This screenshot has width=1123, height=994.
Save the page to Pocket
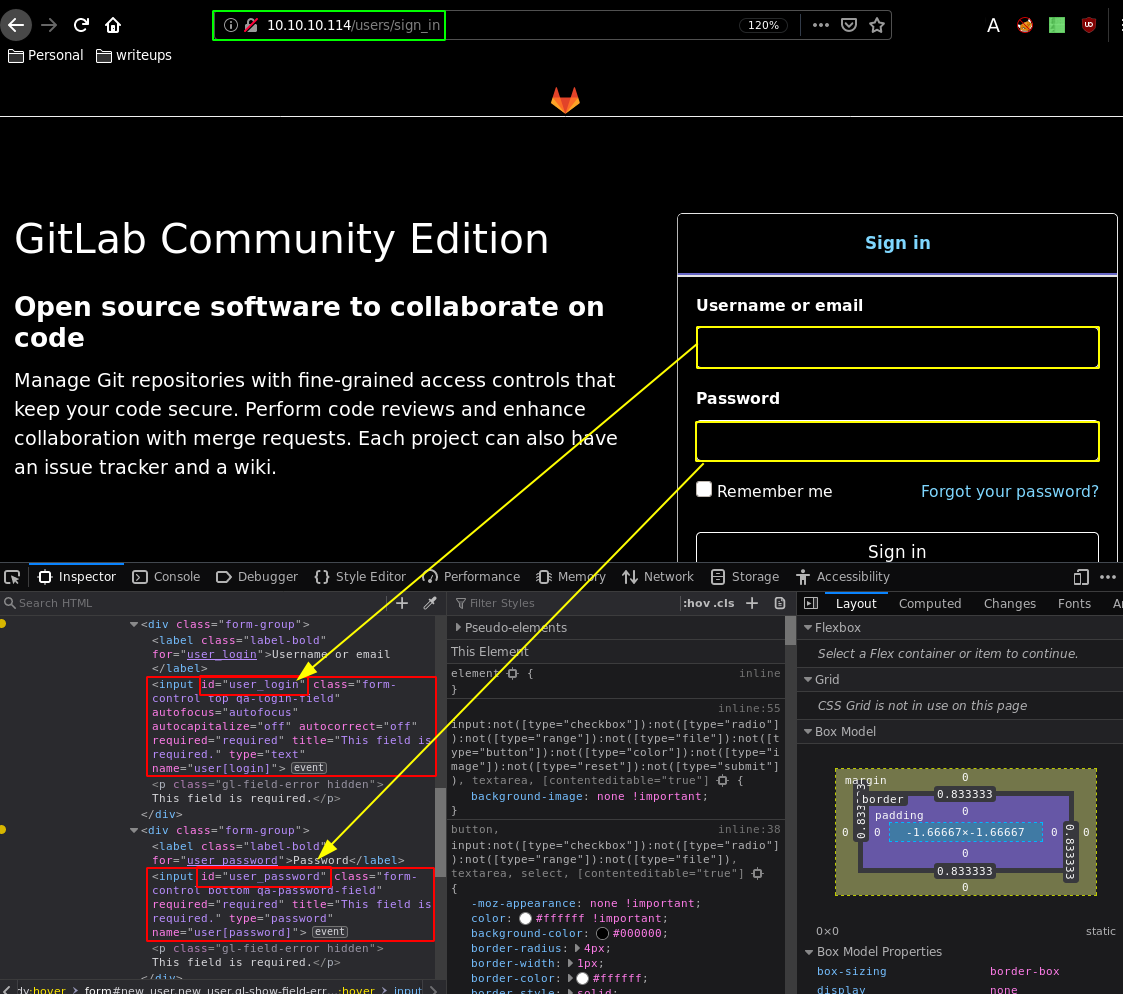pos(849,25)
